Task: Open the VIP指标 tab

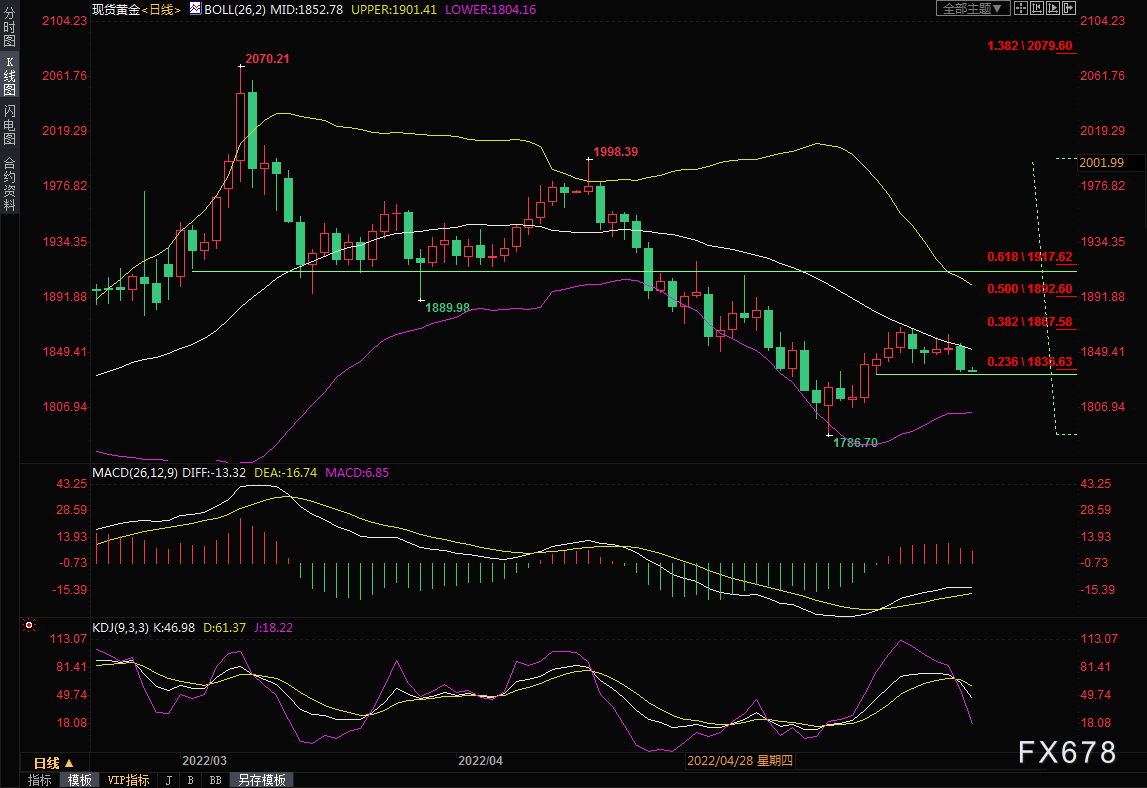Action: [128, 780]
